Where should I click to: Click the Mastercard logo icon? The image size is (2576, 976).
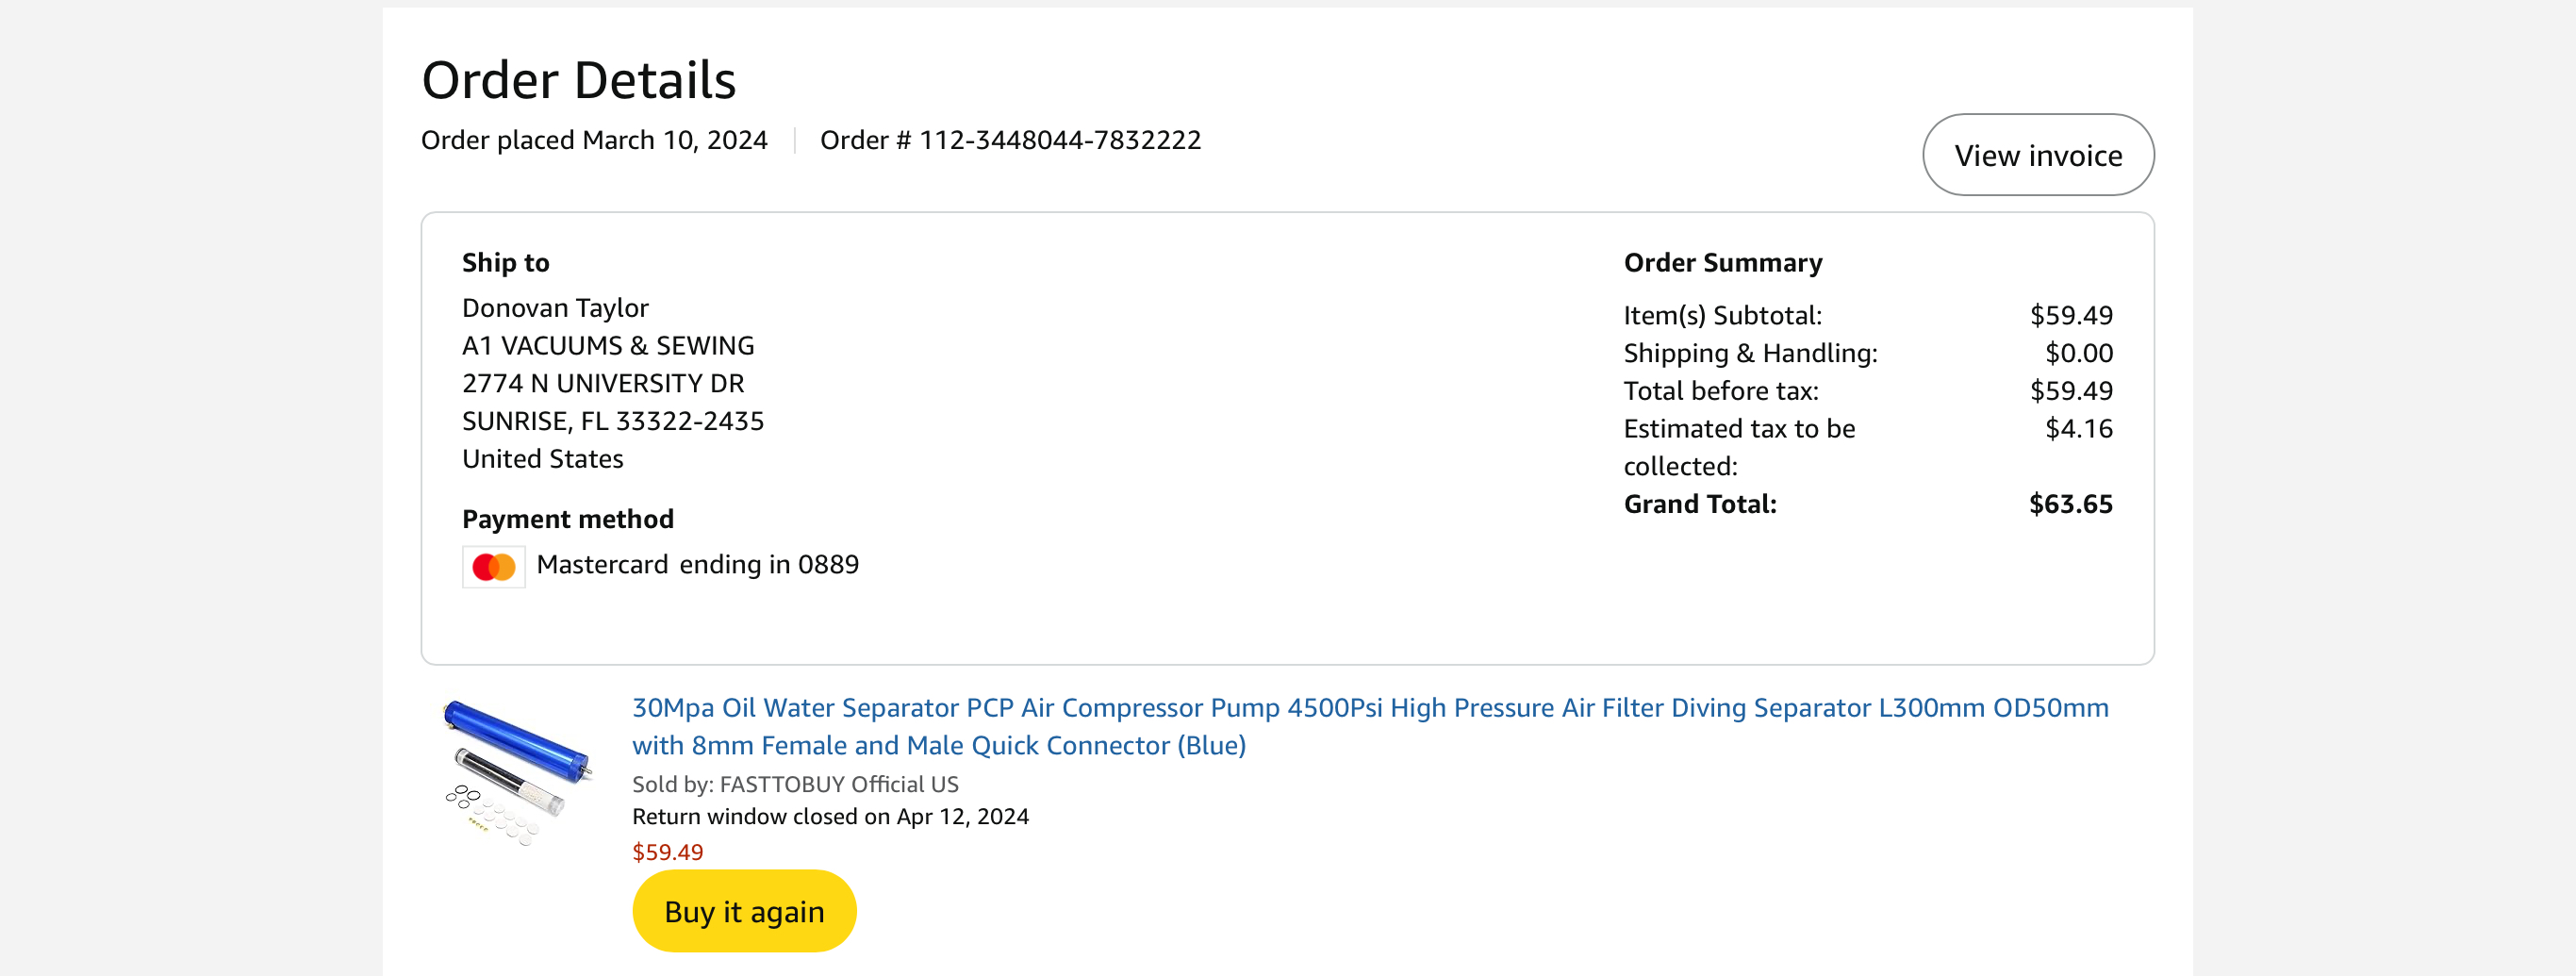click(x=493, y=567)
